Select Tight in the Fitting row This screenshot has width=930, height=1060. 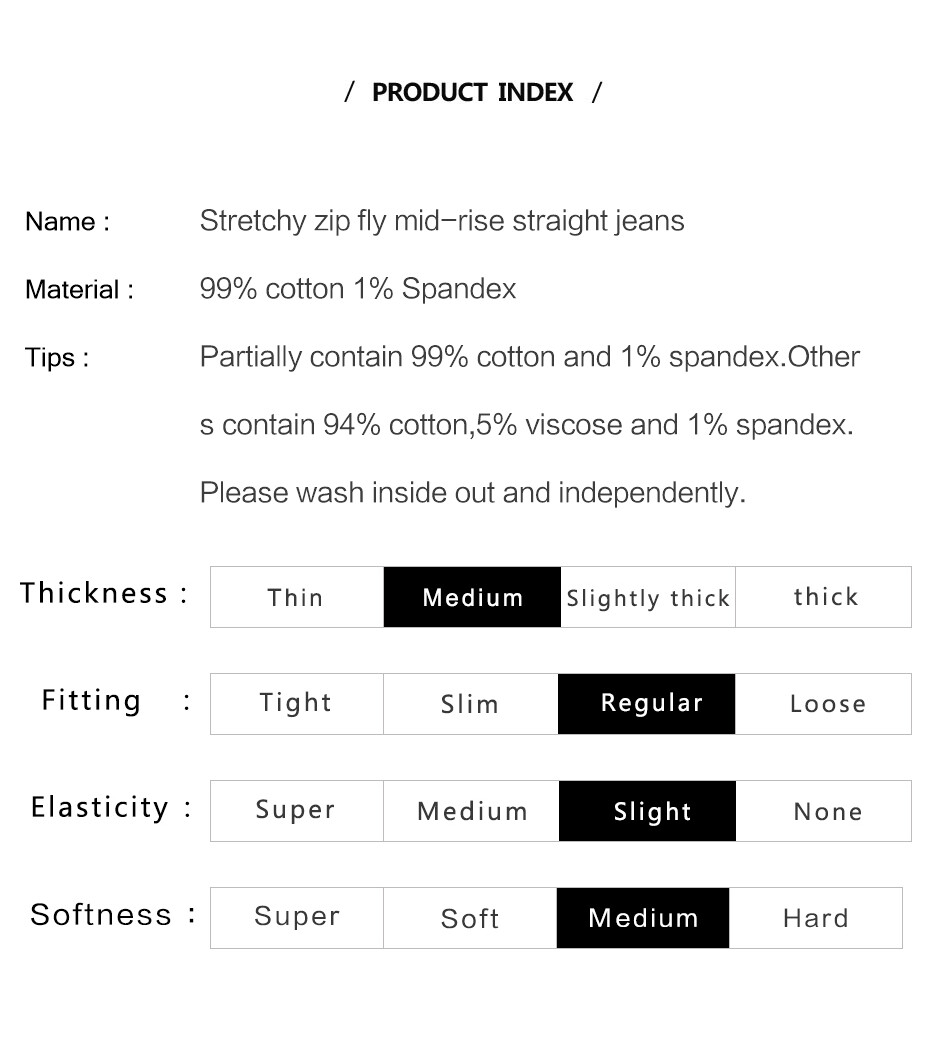(x=297, y=704)
